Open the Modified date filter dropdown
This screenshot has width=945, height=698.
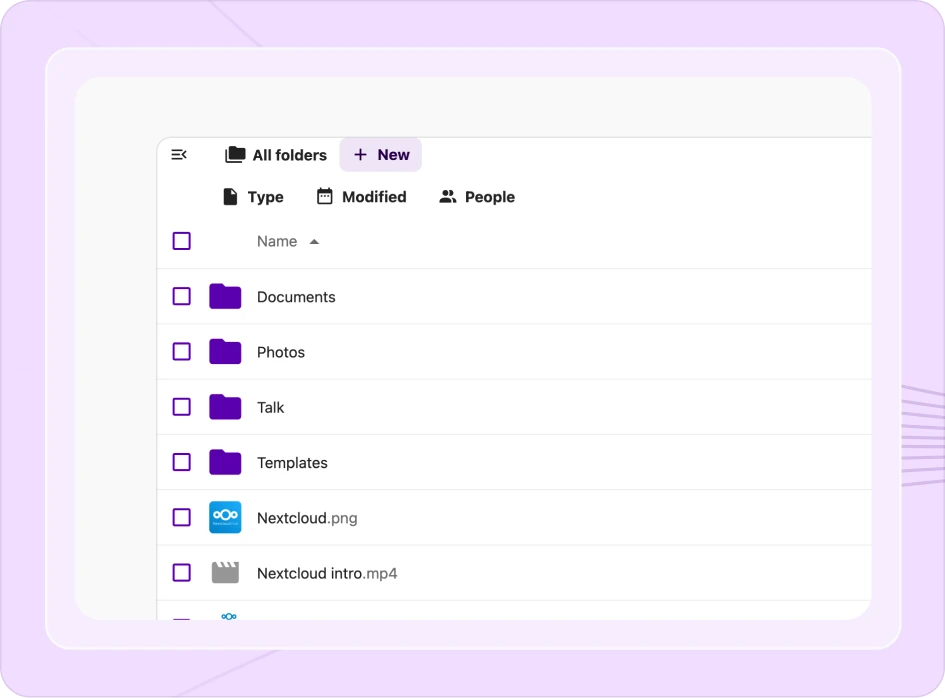click(x=362, y=197)
